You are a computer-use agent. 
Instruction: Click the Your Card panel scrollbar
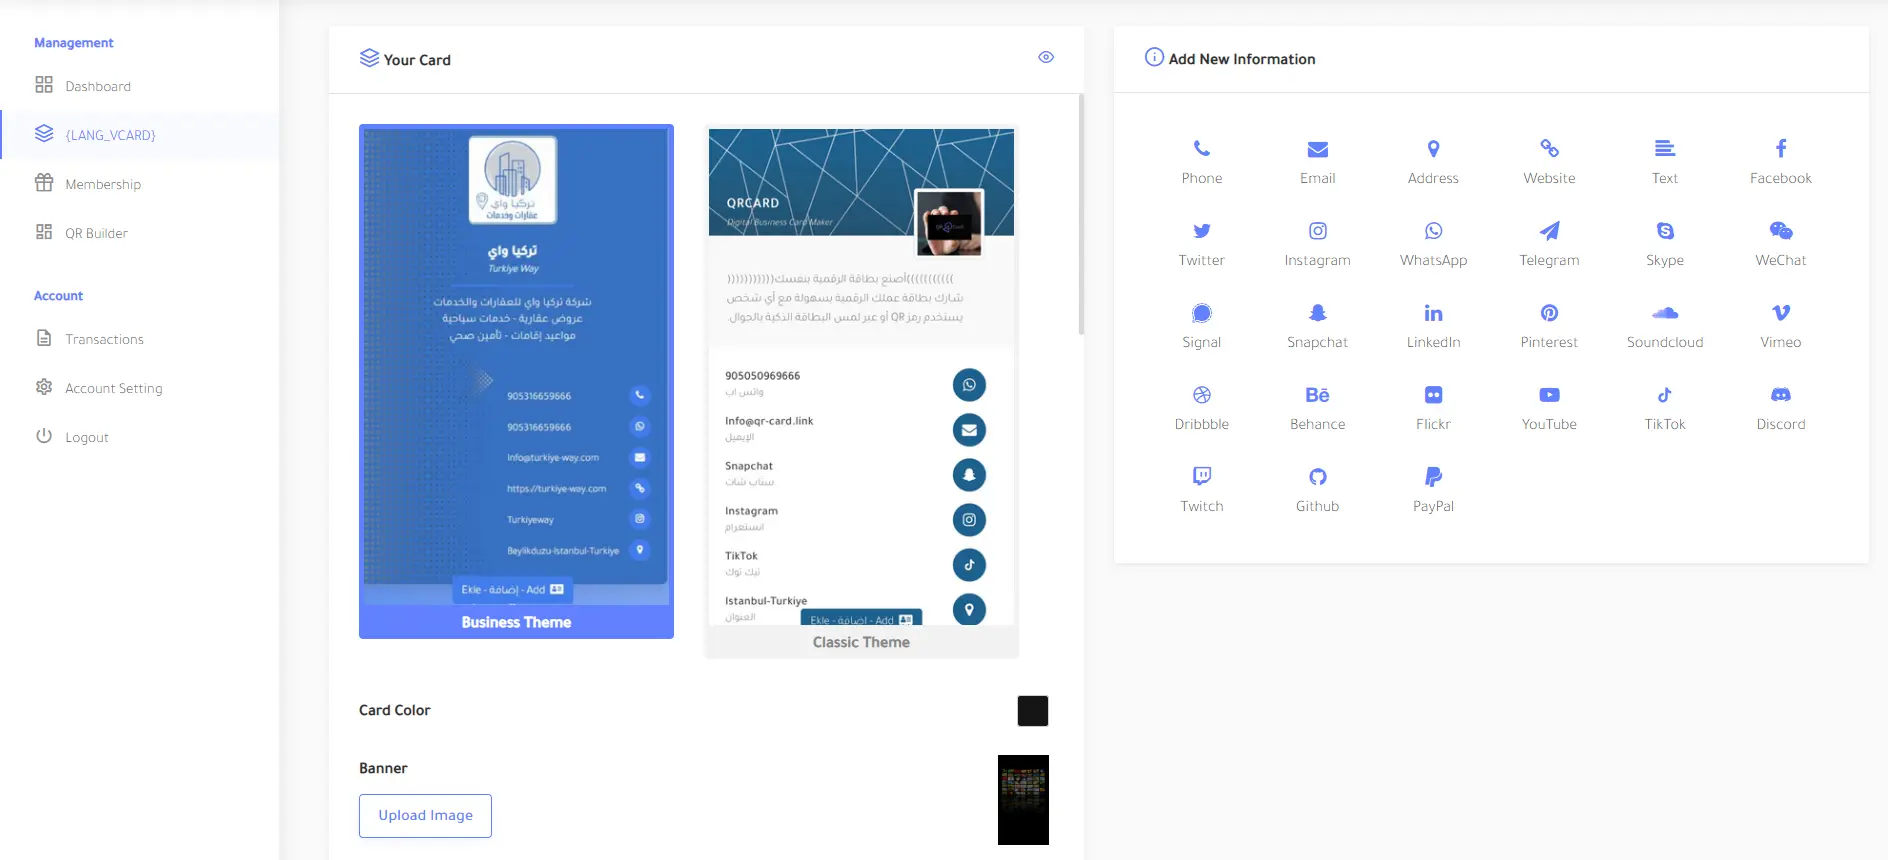pos(1081,214)
